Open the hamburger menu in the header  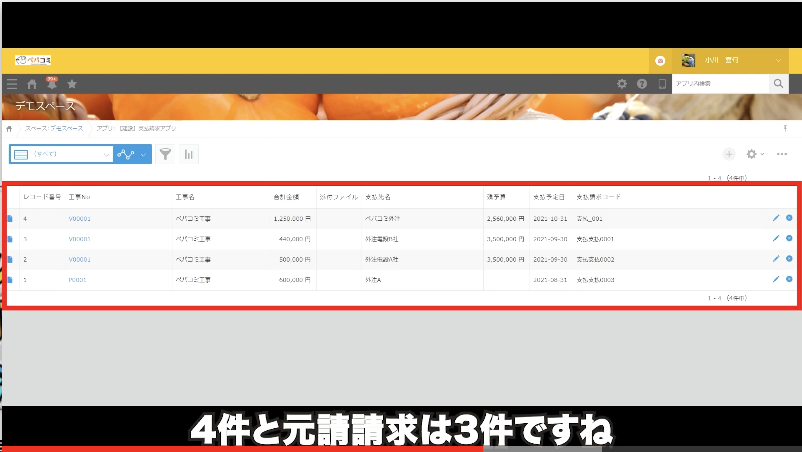click(x=12, y=84)
